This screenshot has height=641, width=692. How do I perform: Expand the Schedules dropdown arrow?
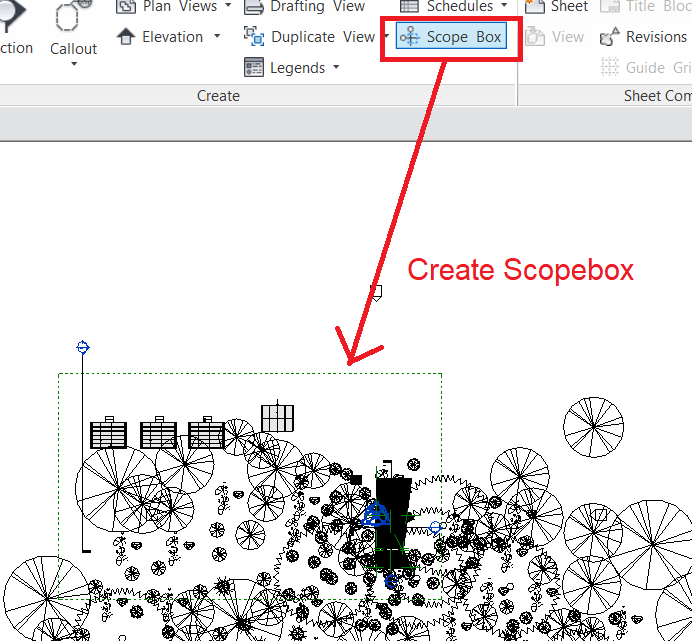coord(504,6)
